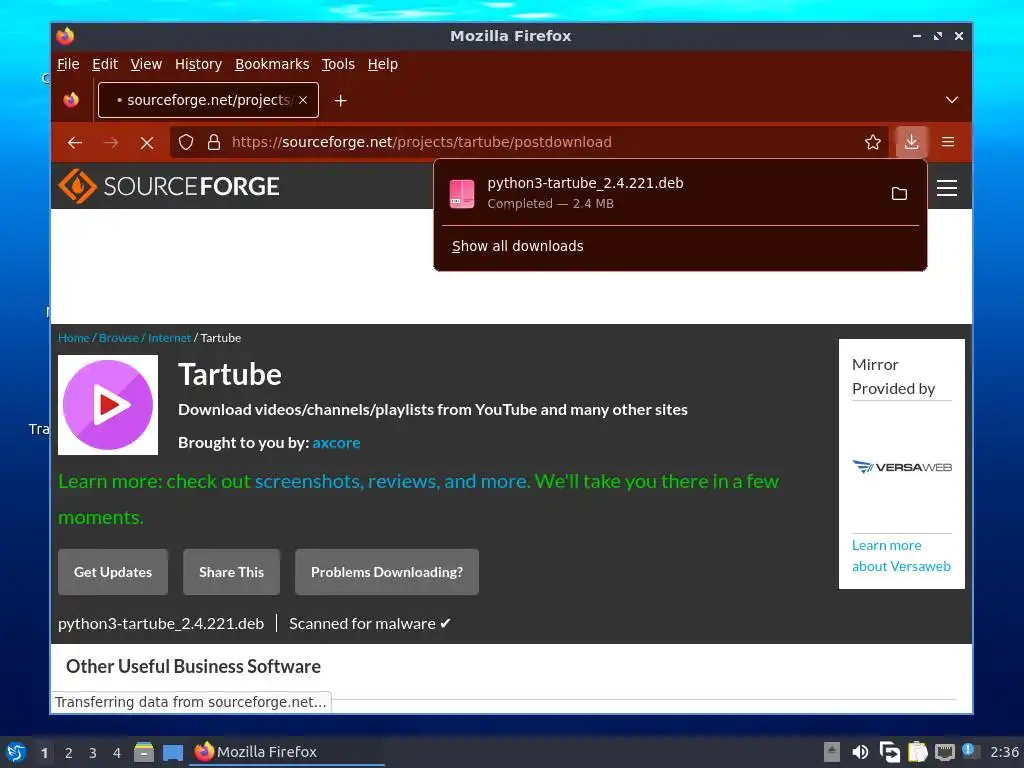Click Scanned for malware text
This screenshot has width=1024, height=768.
pyautogui.click(x=370, y=624)
